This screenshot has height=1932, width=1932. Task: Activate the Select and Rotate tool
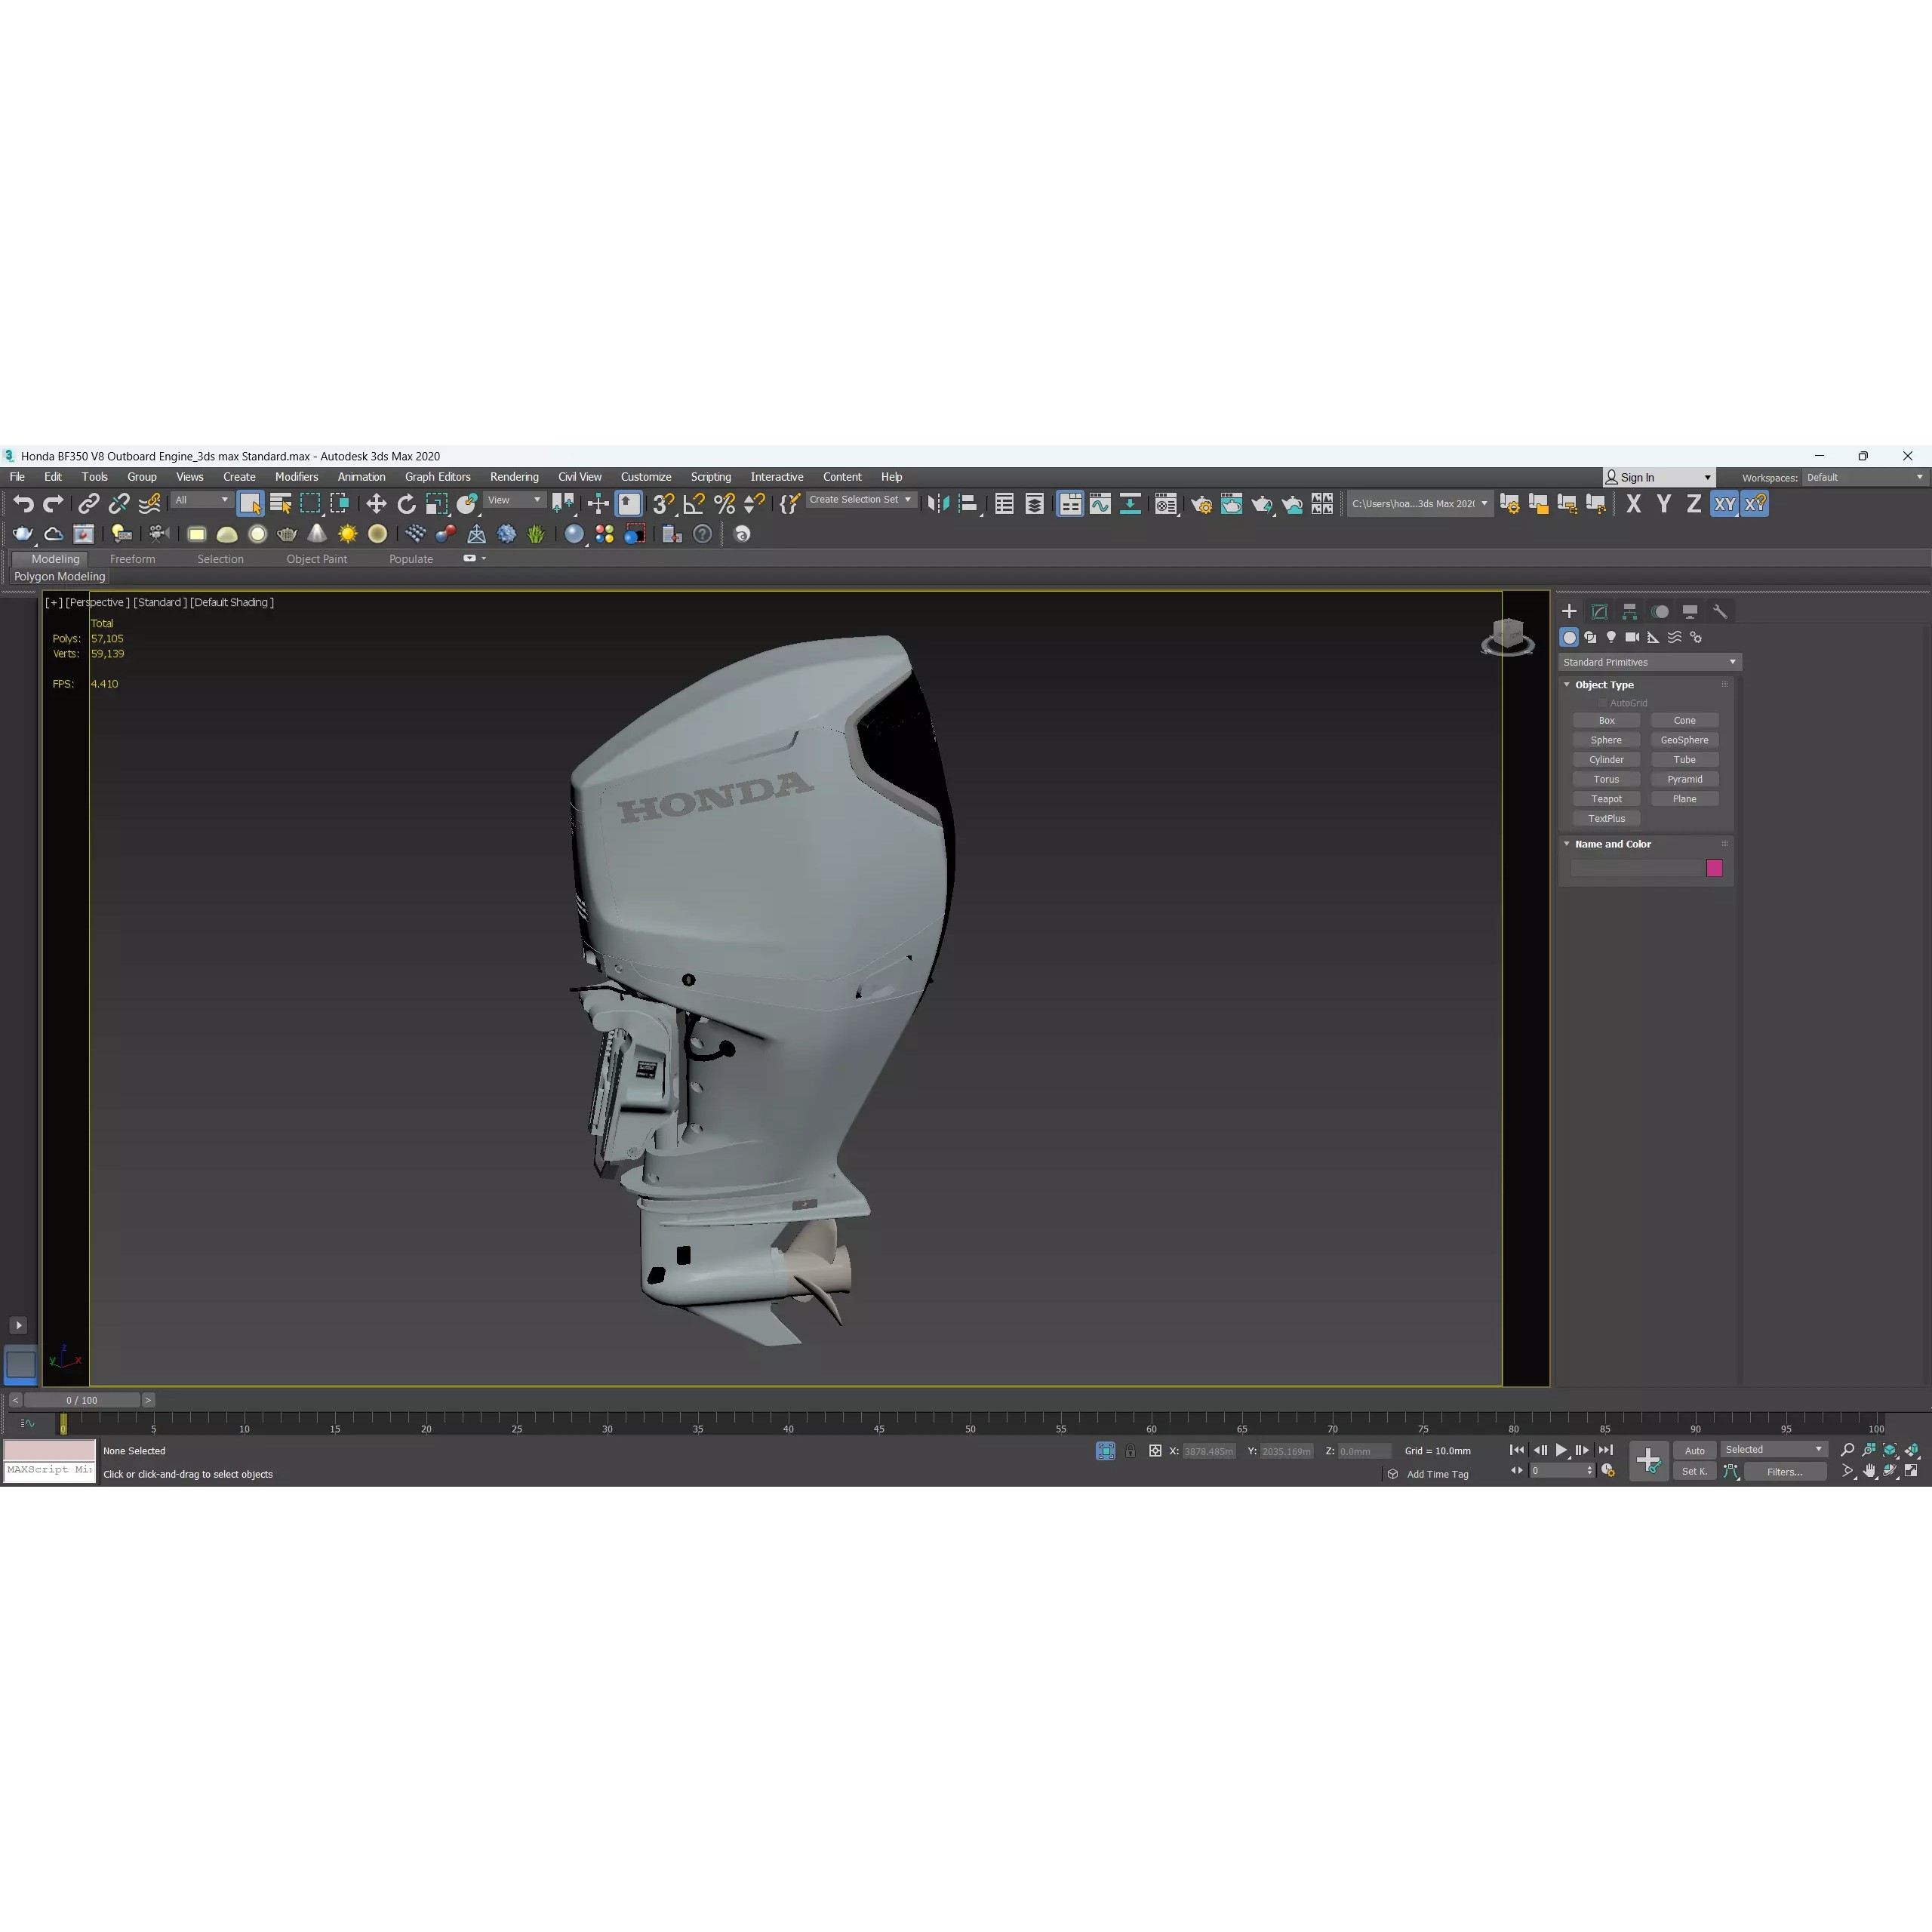click(406, 504)
